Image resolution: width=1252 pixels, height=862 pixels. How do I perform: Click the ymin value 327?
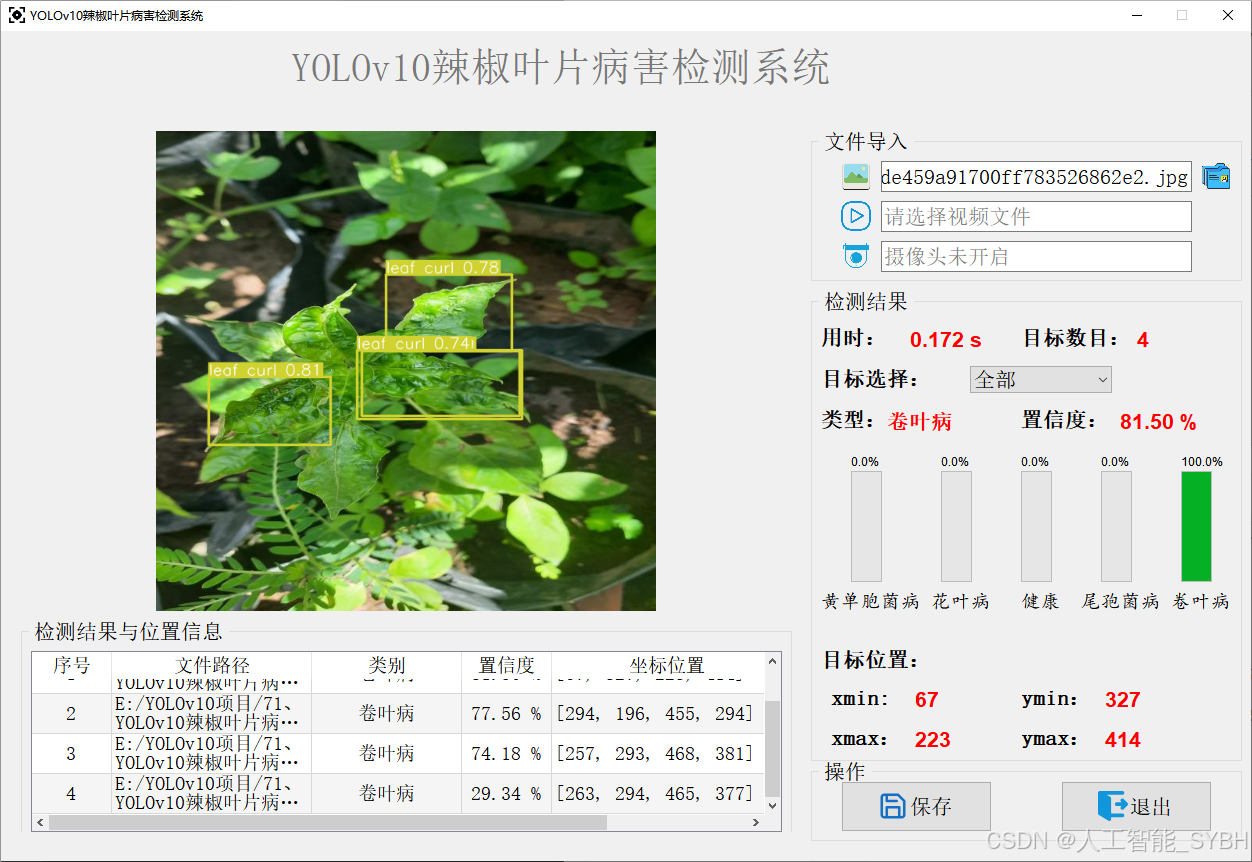click(x=1122, y=700)
